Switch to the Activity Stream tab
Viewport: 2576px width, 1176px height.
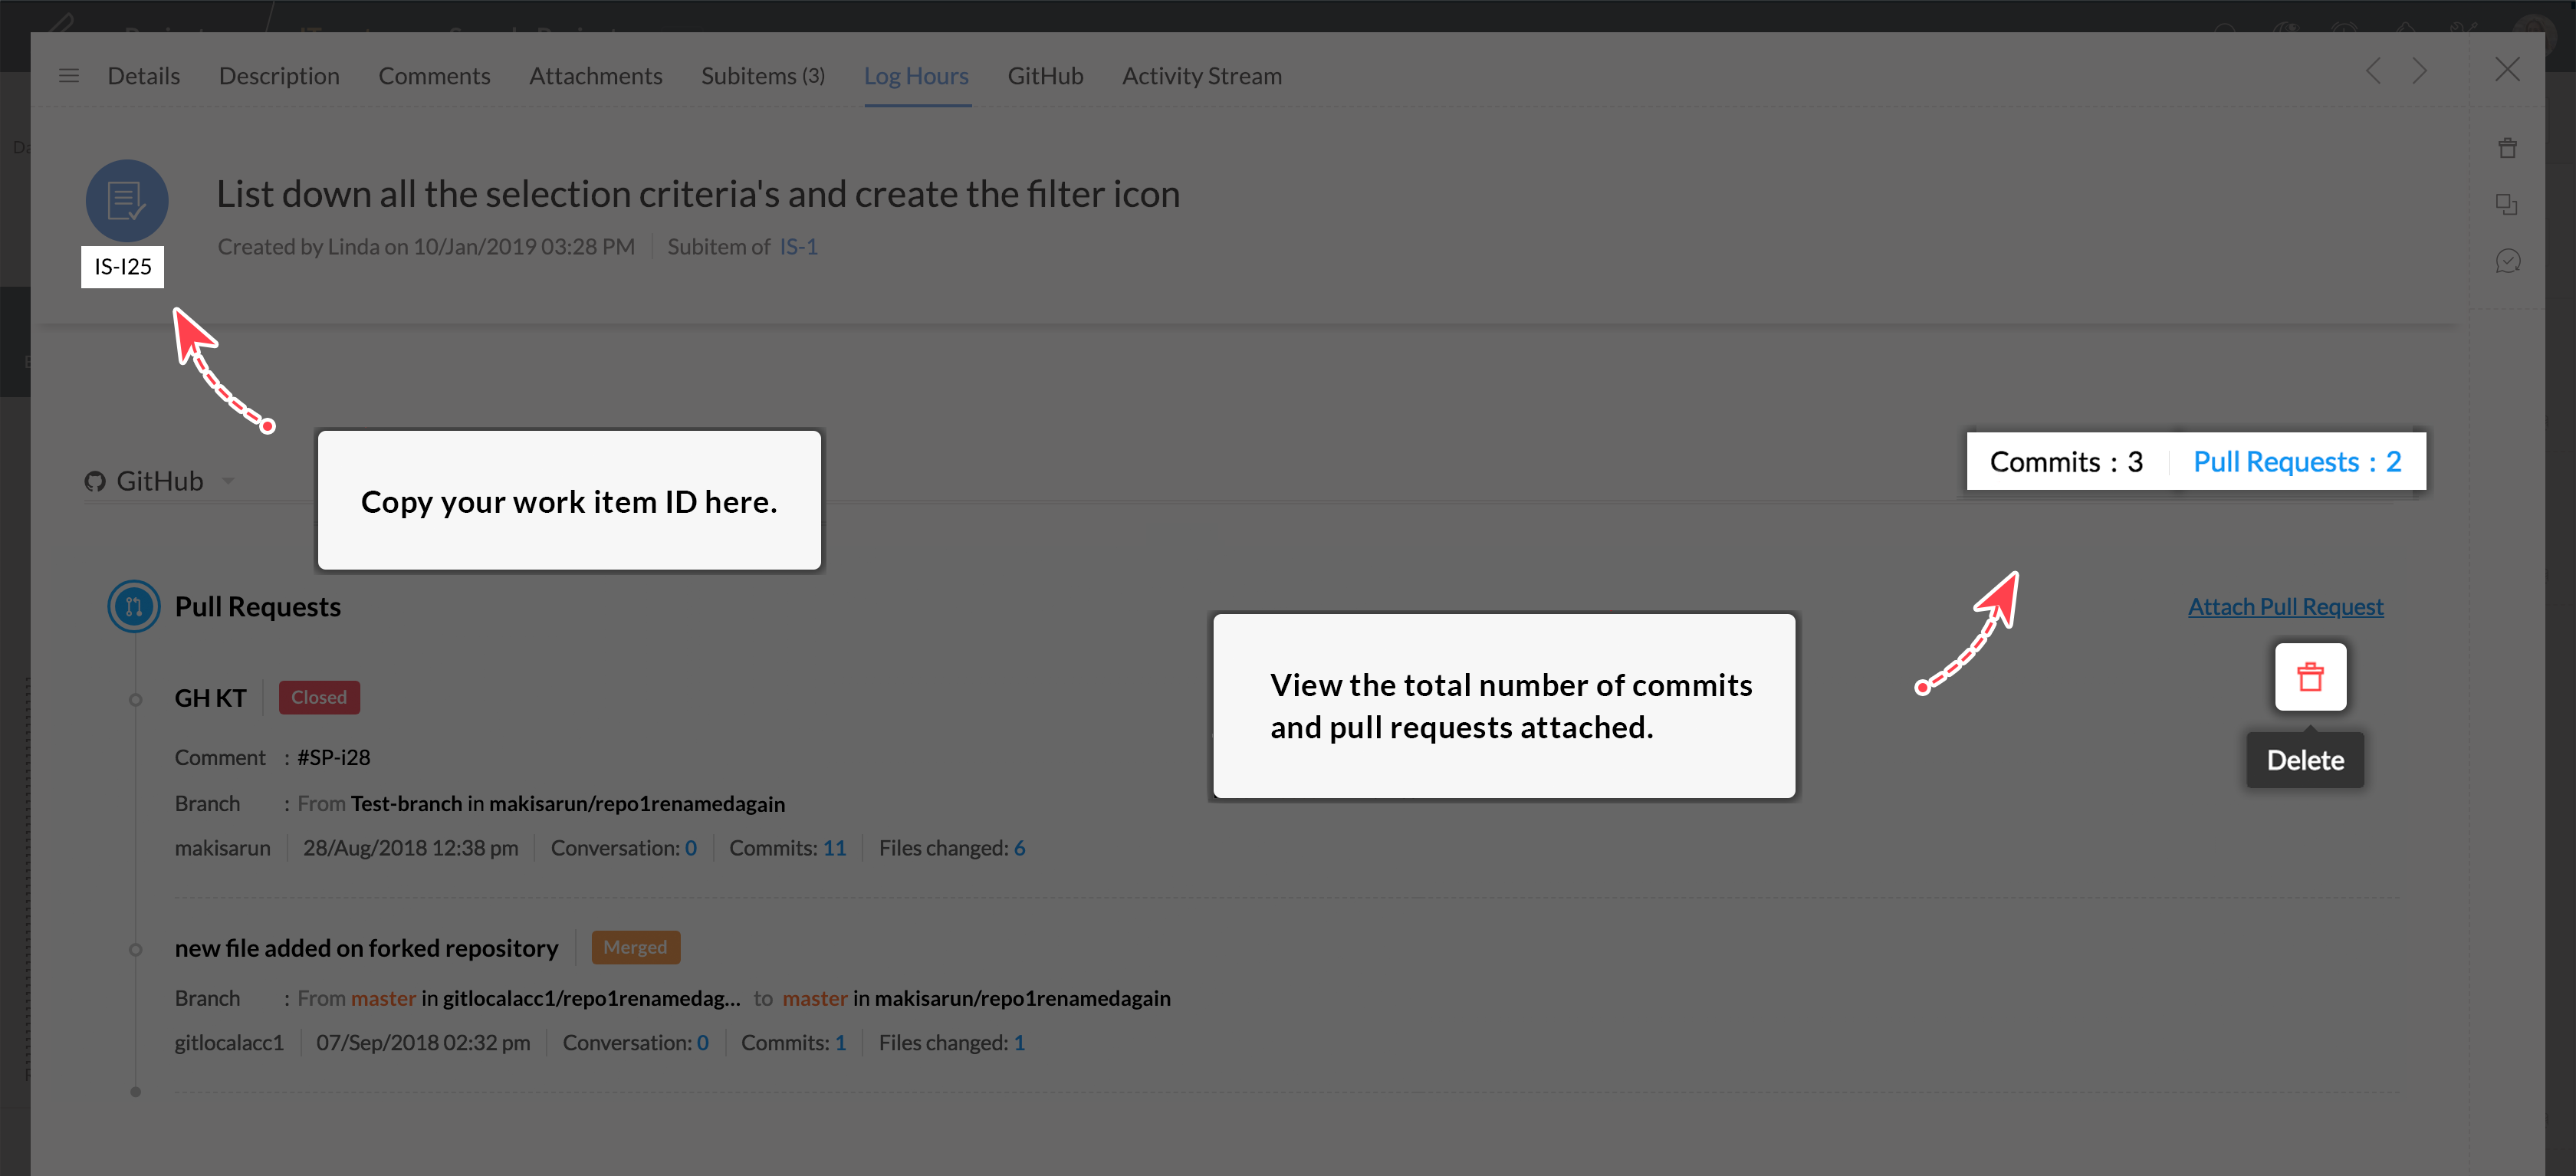(1201, 76)
